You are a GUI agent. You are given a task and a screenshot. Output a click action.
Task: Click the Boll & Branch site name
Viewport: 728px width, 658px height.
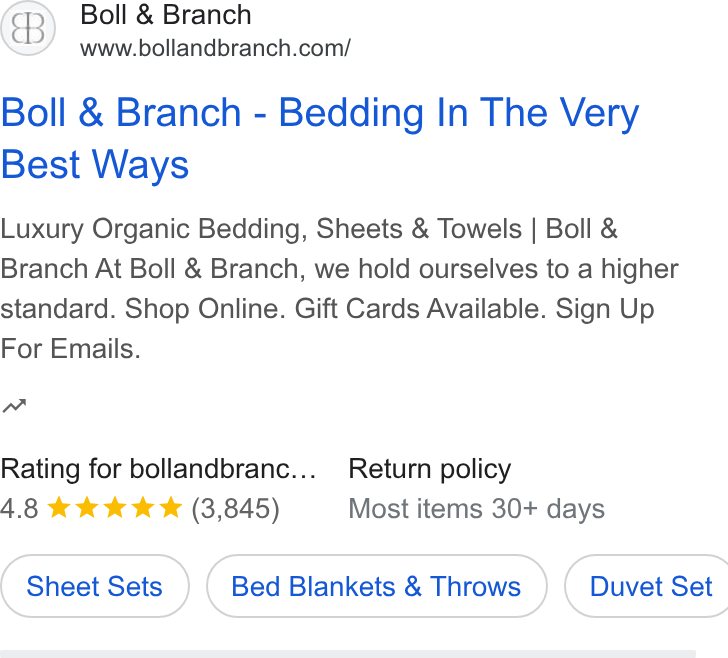pyautogui.click(x=166, y=15)
